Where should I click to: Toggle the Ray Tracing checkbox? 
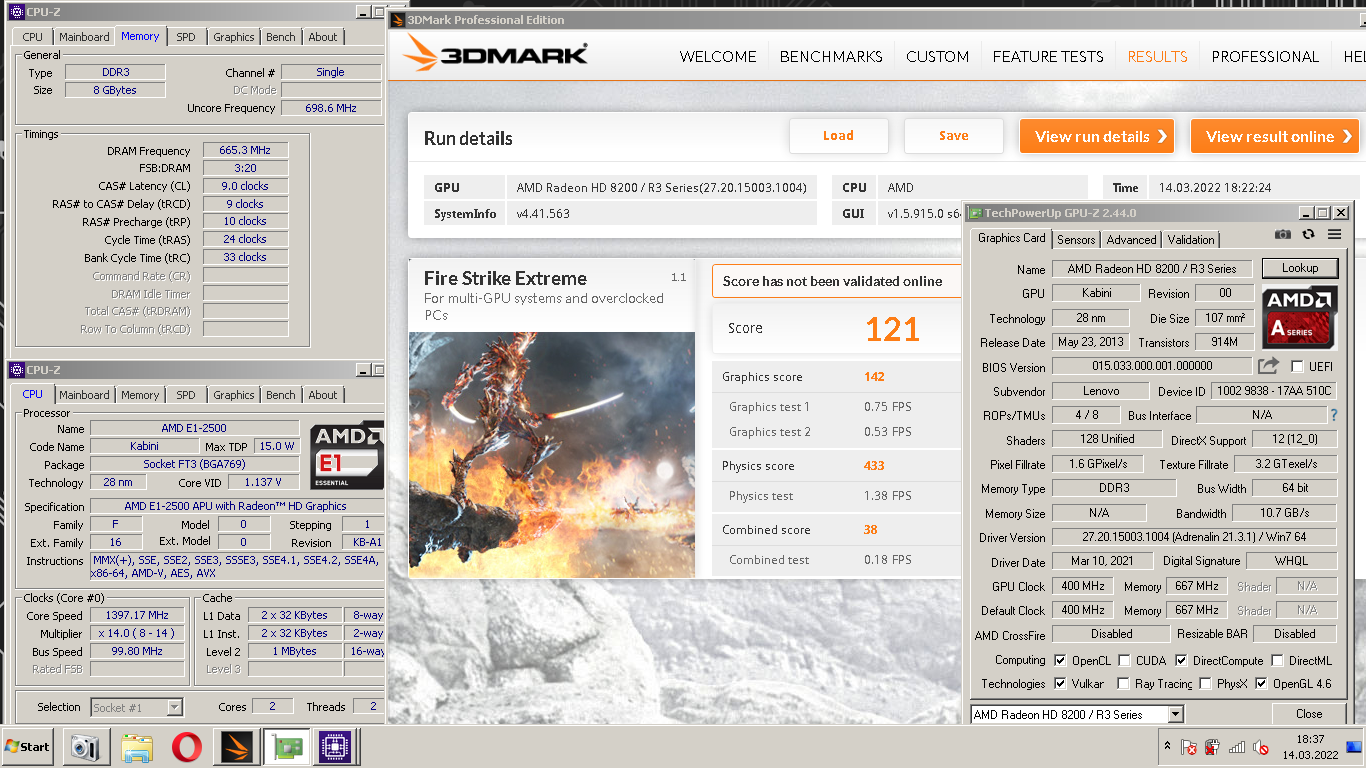[x=1124, y=684]
